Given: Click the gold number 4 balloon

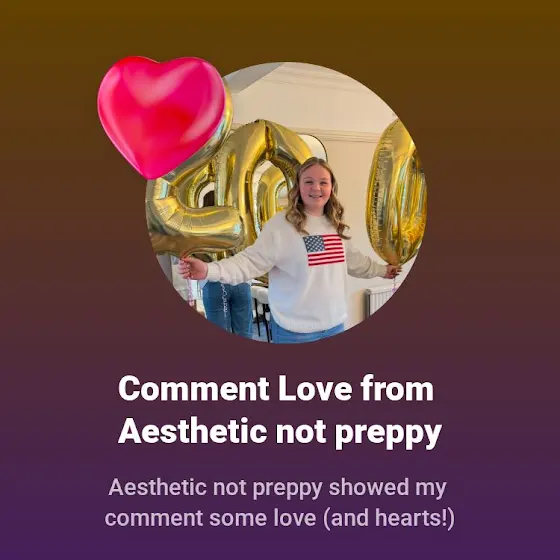Looking at the screenshot, I should coord(196,200).
